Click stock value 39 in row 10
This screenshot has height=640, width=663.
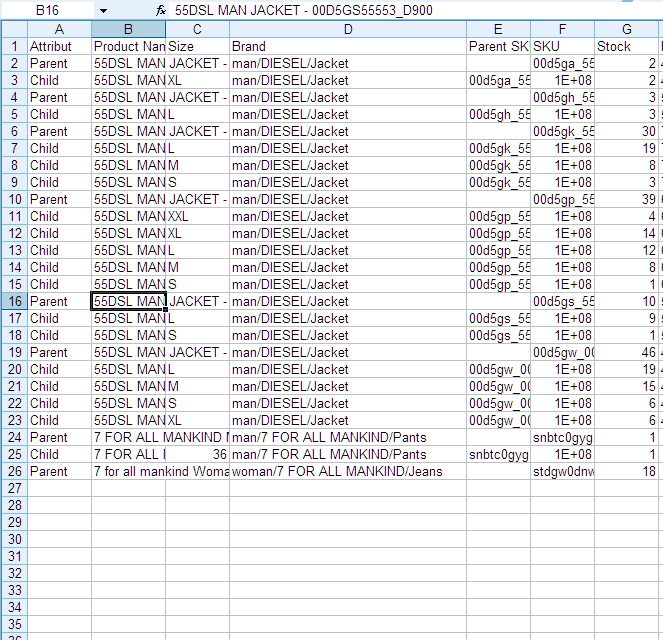click(x=627, y=200)
